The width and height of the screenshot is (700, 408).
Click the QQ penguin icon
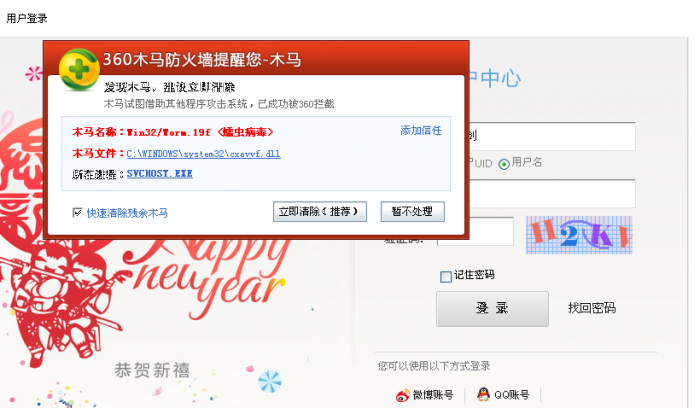coord(483,394)
